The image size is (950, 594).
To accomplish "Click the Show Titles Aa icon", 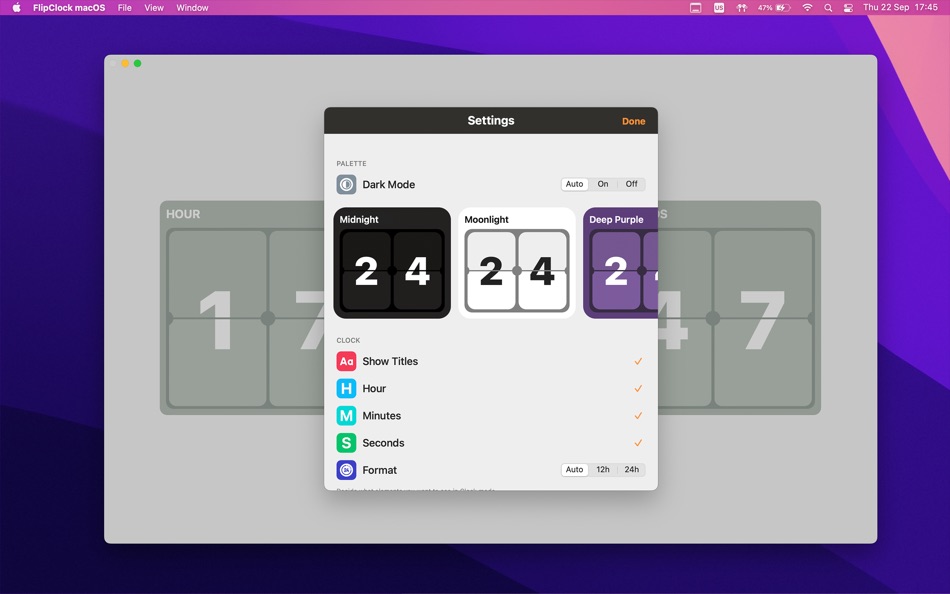I will tap(346, 361).
